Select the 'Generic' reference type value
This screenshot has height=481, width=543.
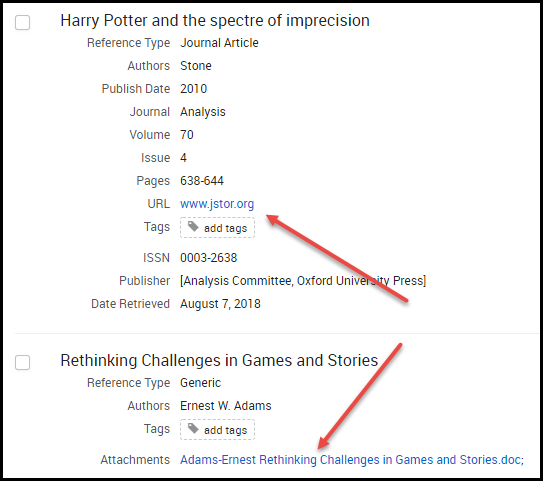[x=201, y=383]
